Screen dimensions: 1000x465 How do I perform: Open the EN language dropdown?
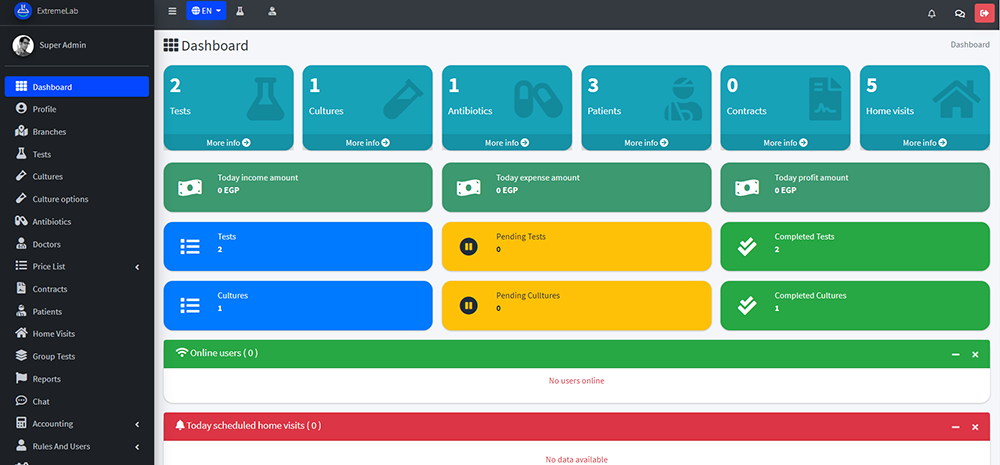click(206, 11)
